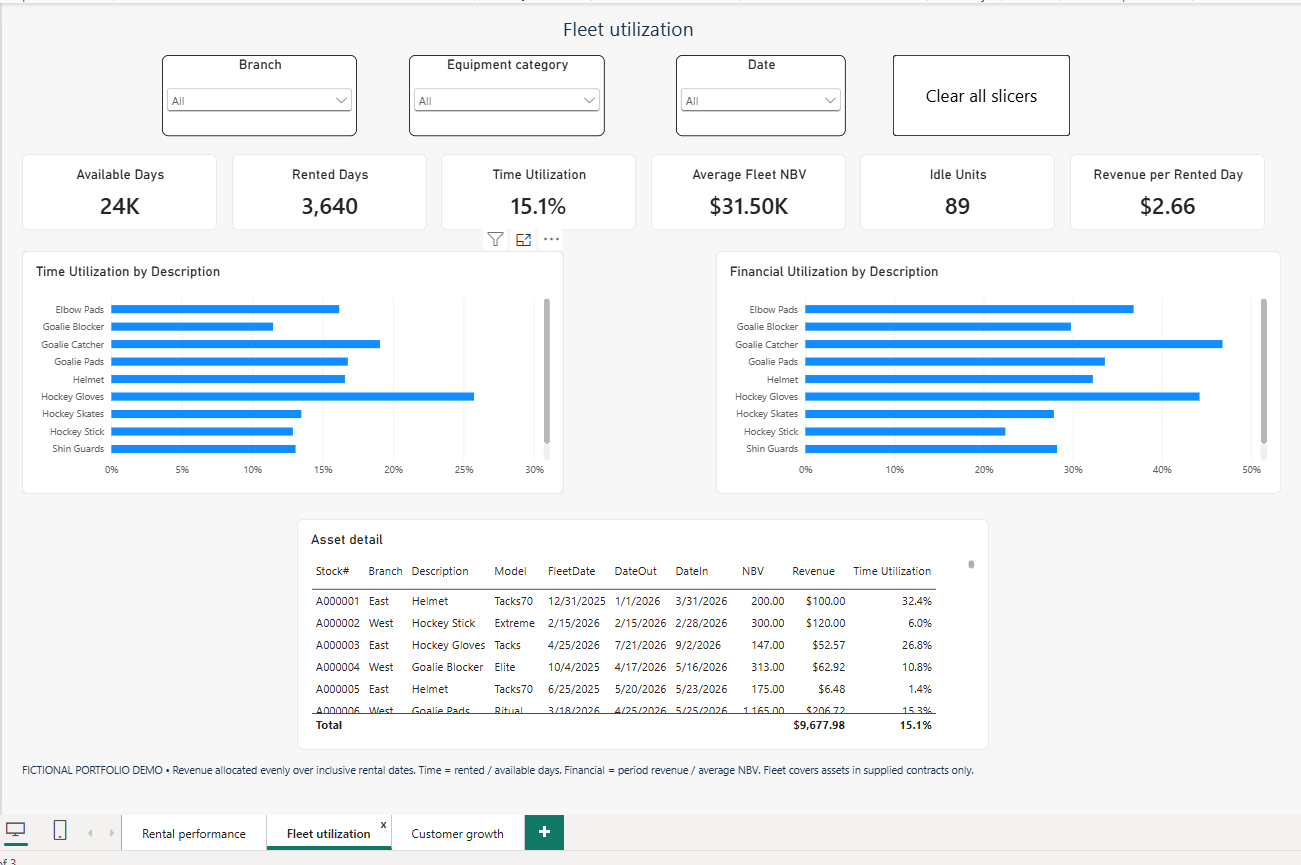
Task: Select stock number A000005 cell
Action: [337, 689]
